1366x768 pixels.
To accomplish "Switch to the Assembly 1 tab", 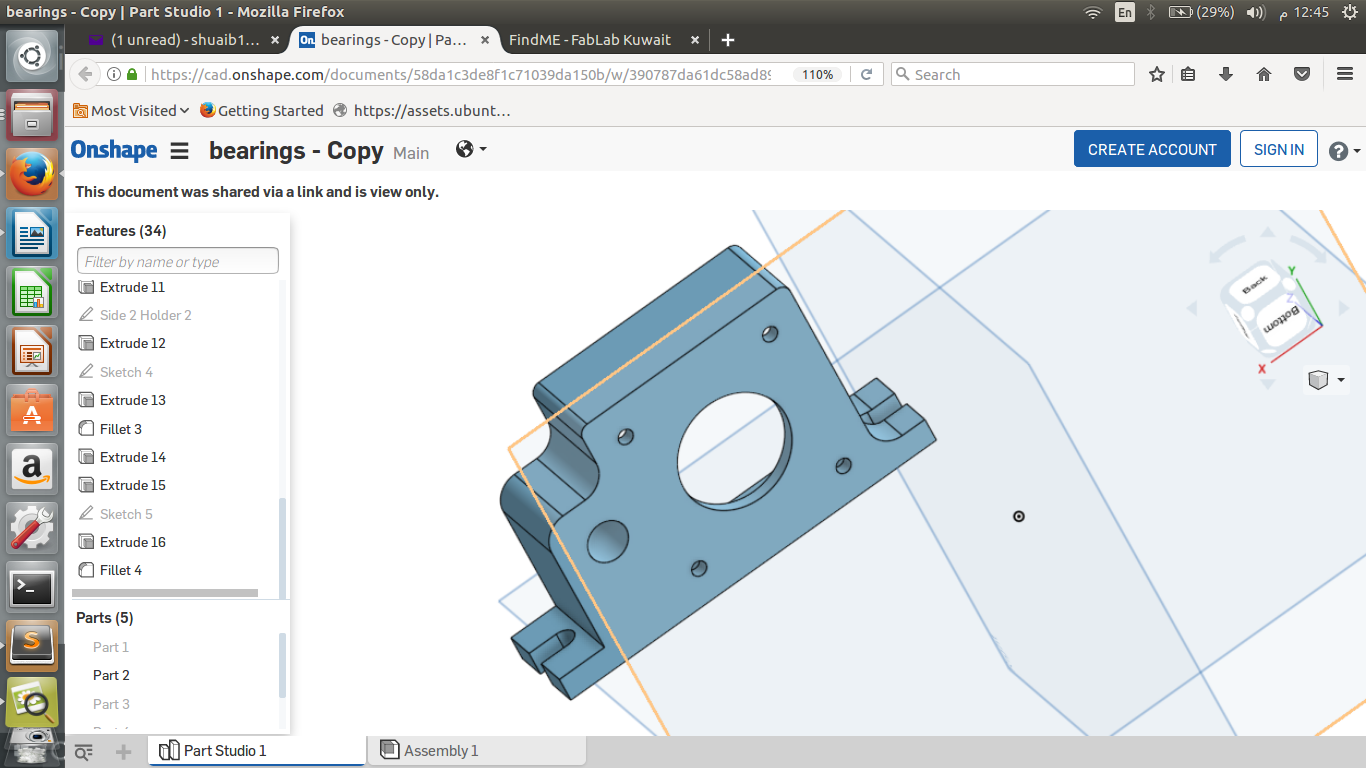I will pos(476,750).
